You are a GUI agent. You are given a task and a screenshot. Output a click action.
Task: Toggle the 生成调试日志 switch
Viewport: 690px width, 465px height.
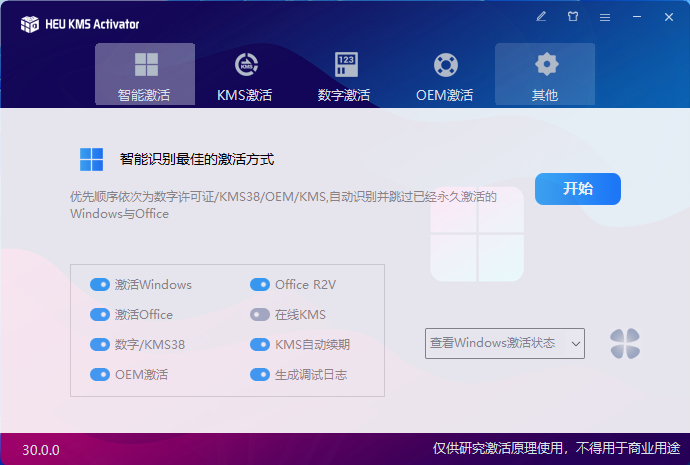pos(260,375)
